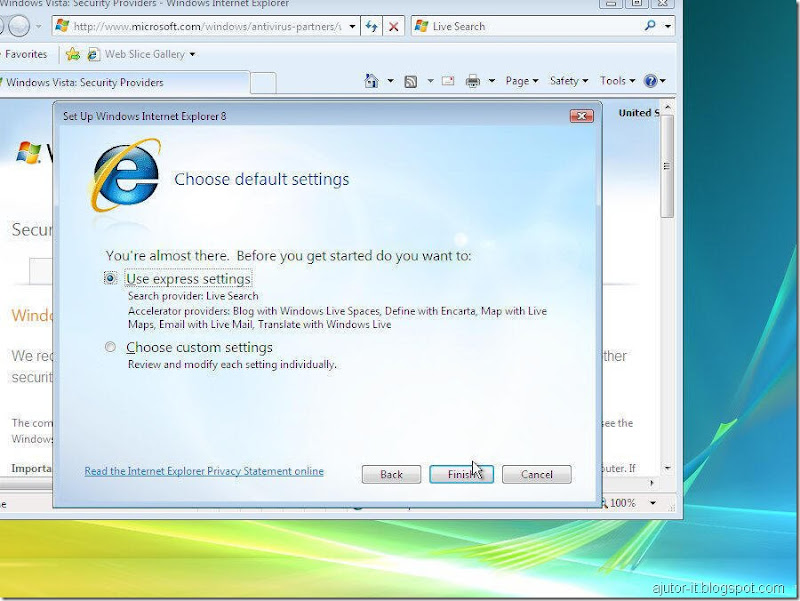Open a new blank tab
This screenshot has height=601, width=800.
tap(263, 83)
